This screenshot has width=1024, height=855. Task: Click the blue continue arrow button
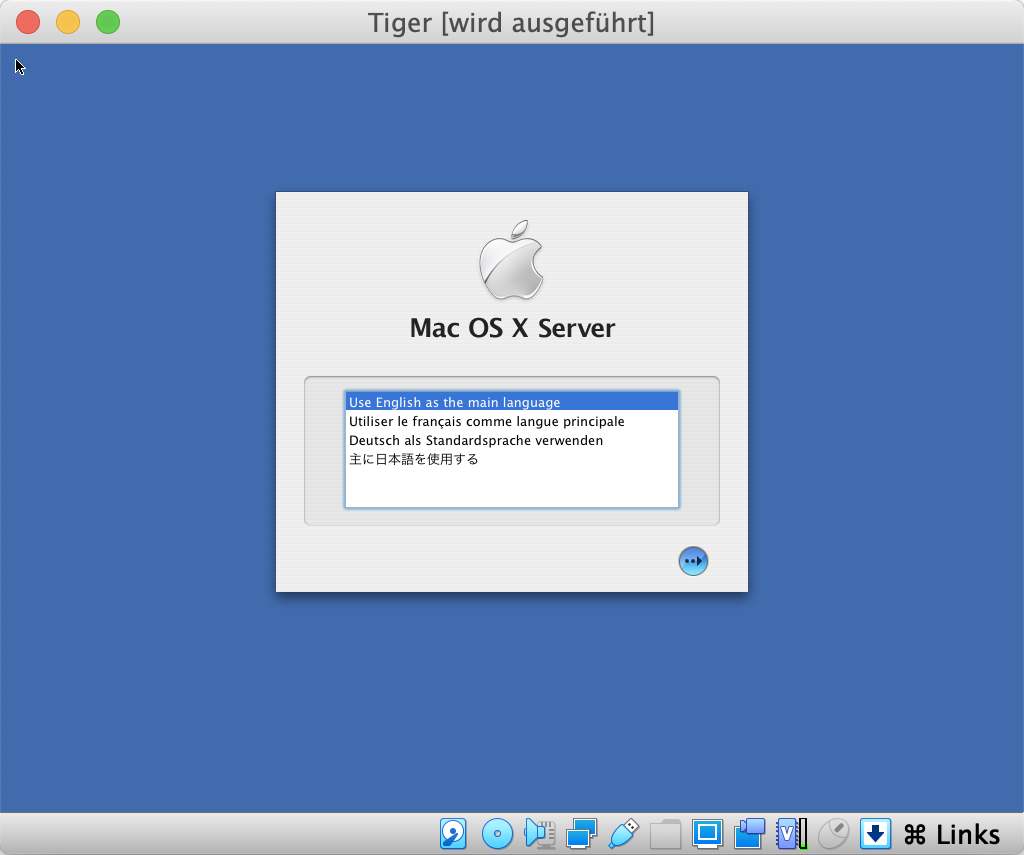click(693, 561)
